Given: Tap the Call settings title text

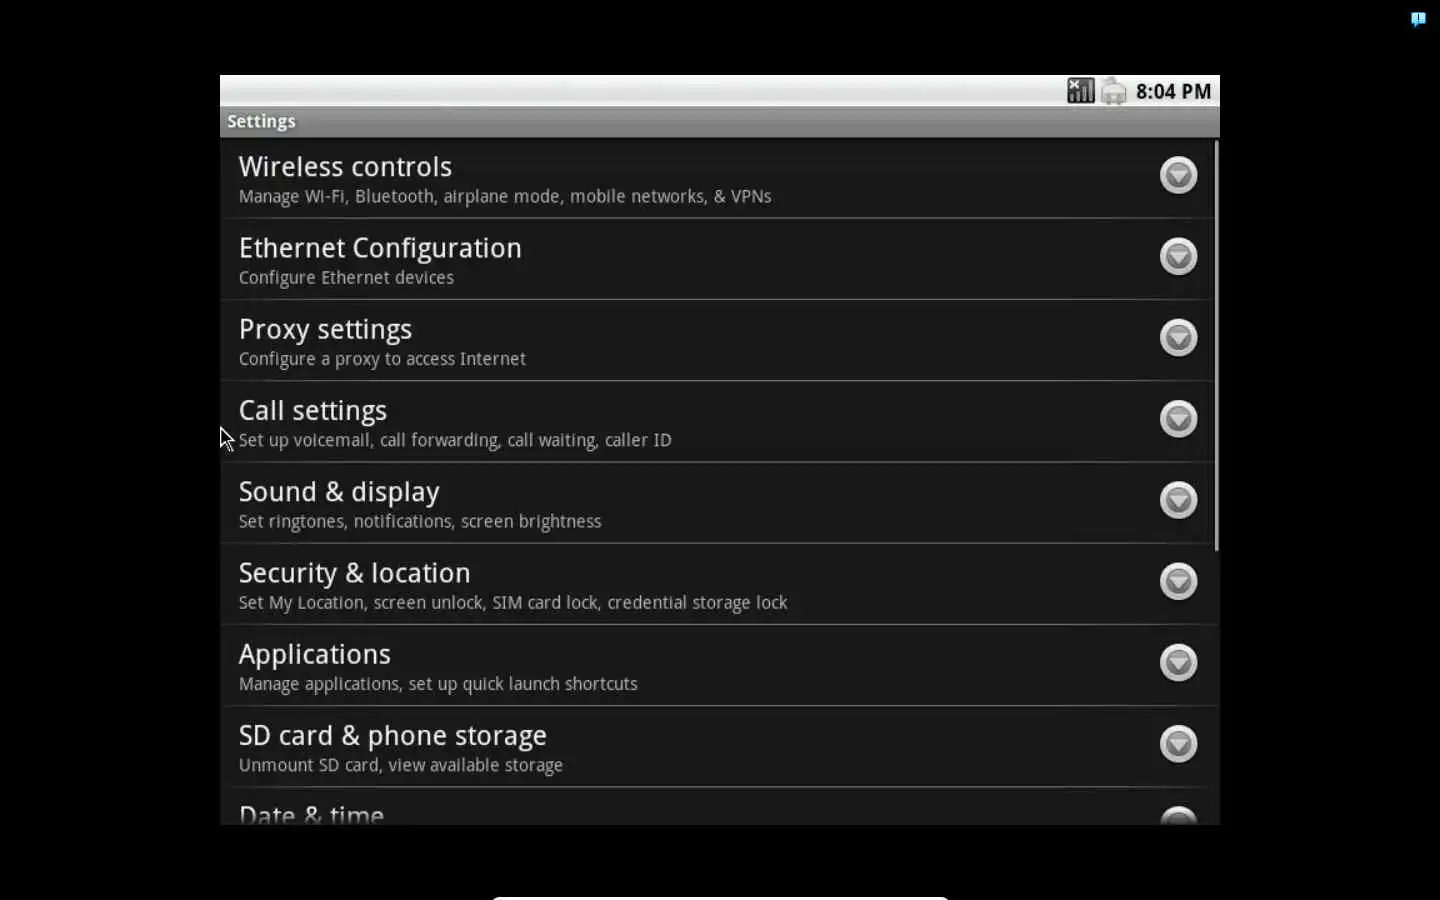Looking at the screenshot, I should tap(313, 411).
